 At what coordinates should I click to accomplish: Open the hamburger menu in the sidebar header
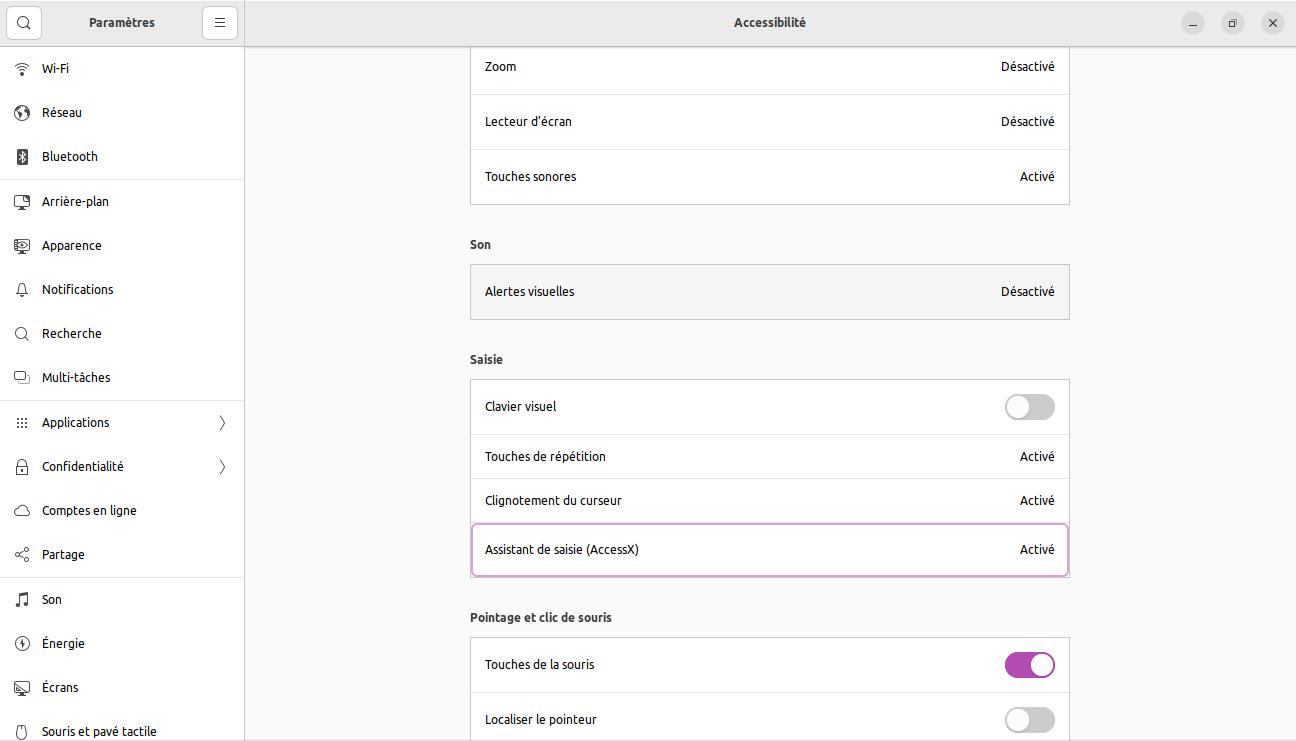click(220, 22)
